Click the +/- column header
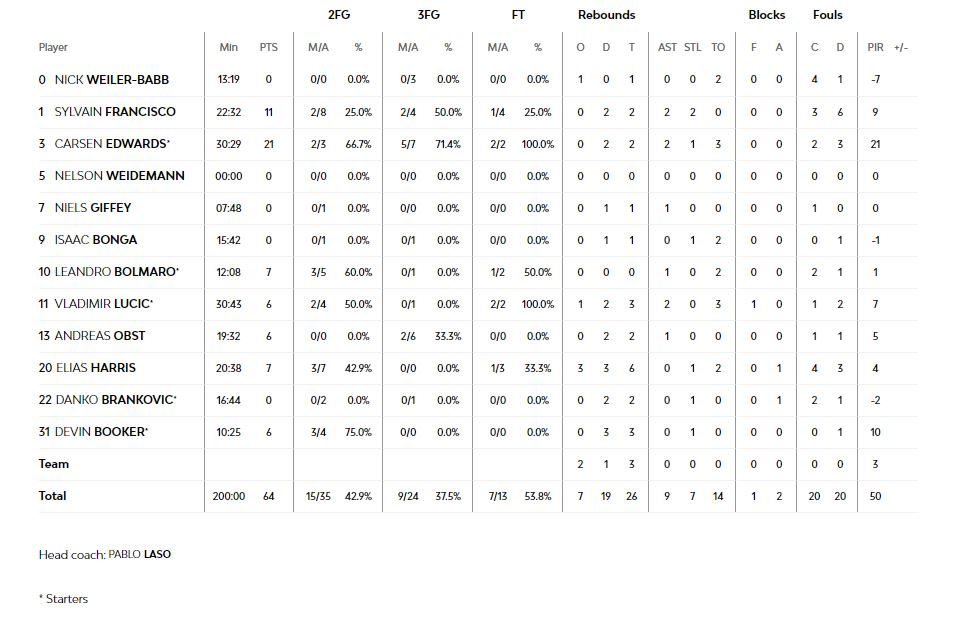Screen dimensions: 957x620 click(x=901, y=47)
